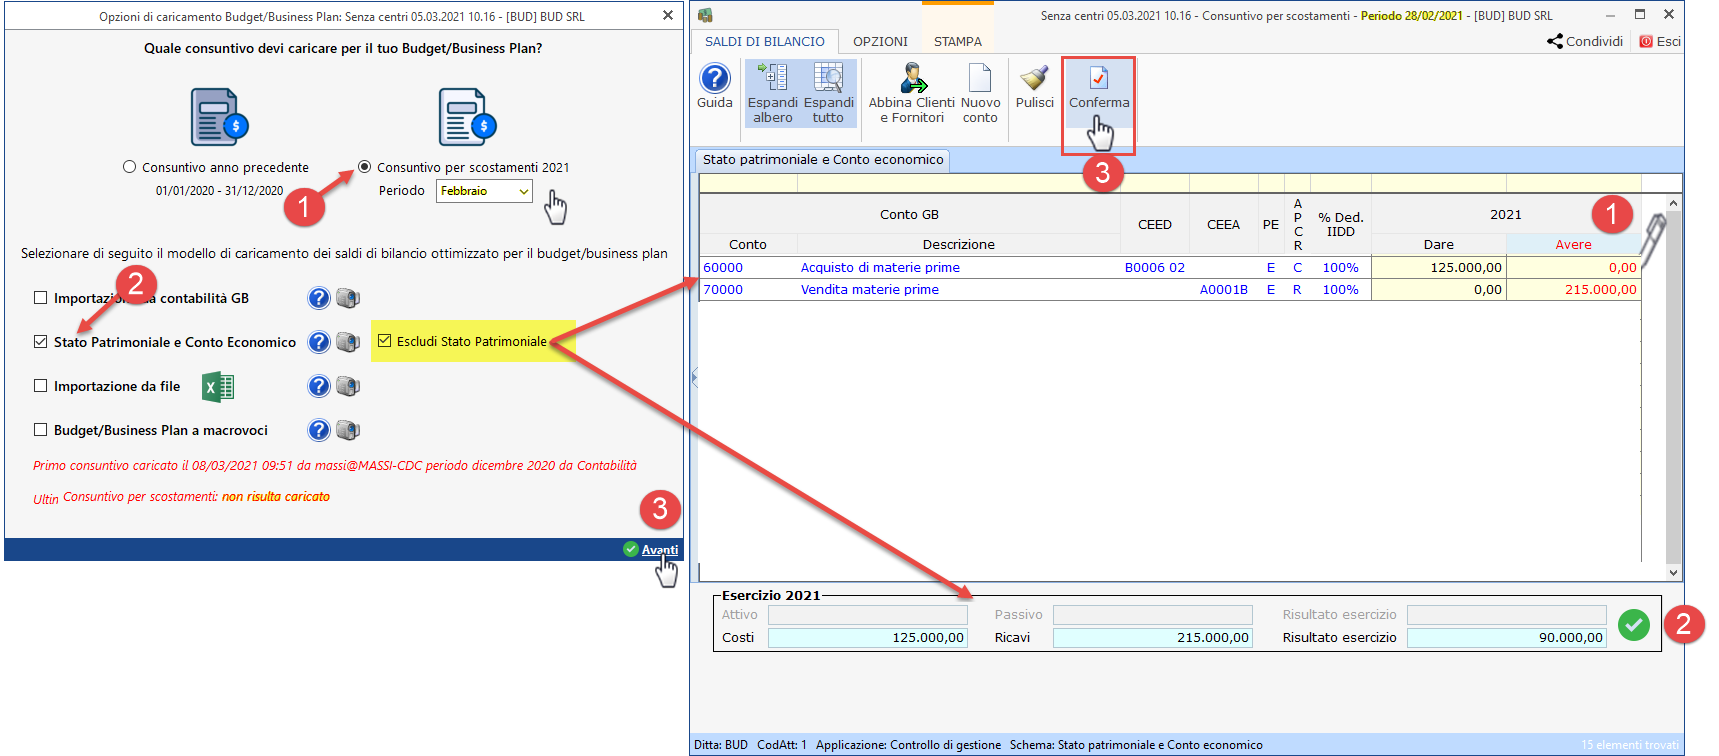Click Risultato esercizio field 90.000,00
This screenshot has width=1719, height=756.
[x=1507, y=638]
